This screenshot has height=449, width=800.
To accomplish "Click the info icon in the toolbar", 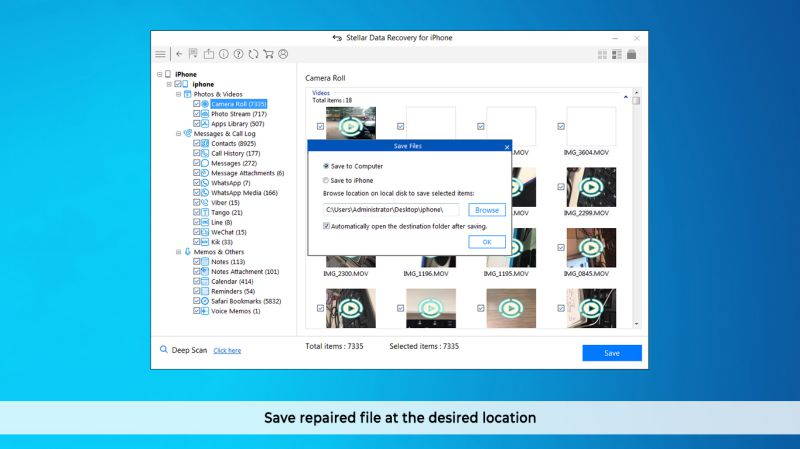I will [x=223, y=54].
